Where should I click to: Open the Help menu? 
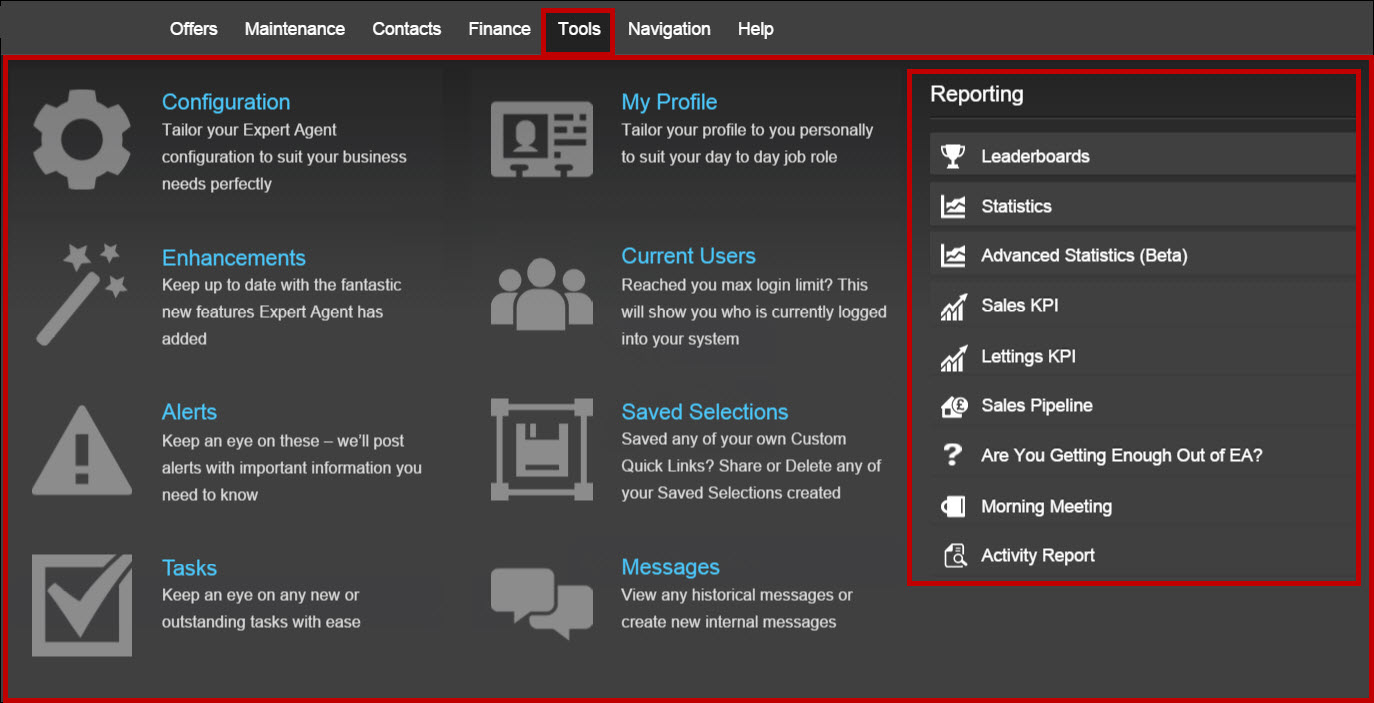[756, 29]
